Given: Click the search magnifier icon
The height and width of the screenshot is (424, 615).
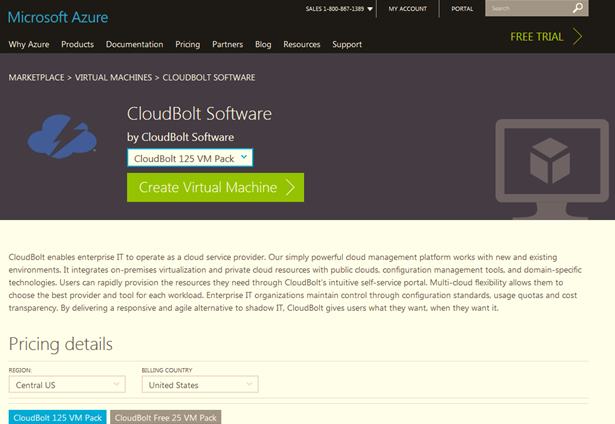Looking at the screenshot, I should click(x=578, y=8).
